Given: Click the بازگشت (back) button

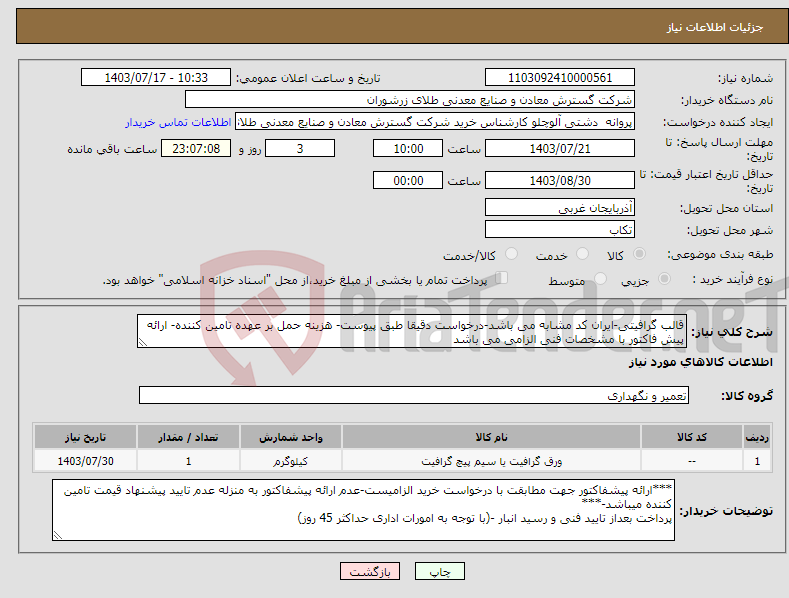Looking at the screenshot, I should (370, 571).
